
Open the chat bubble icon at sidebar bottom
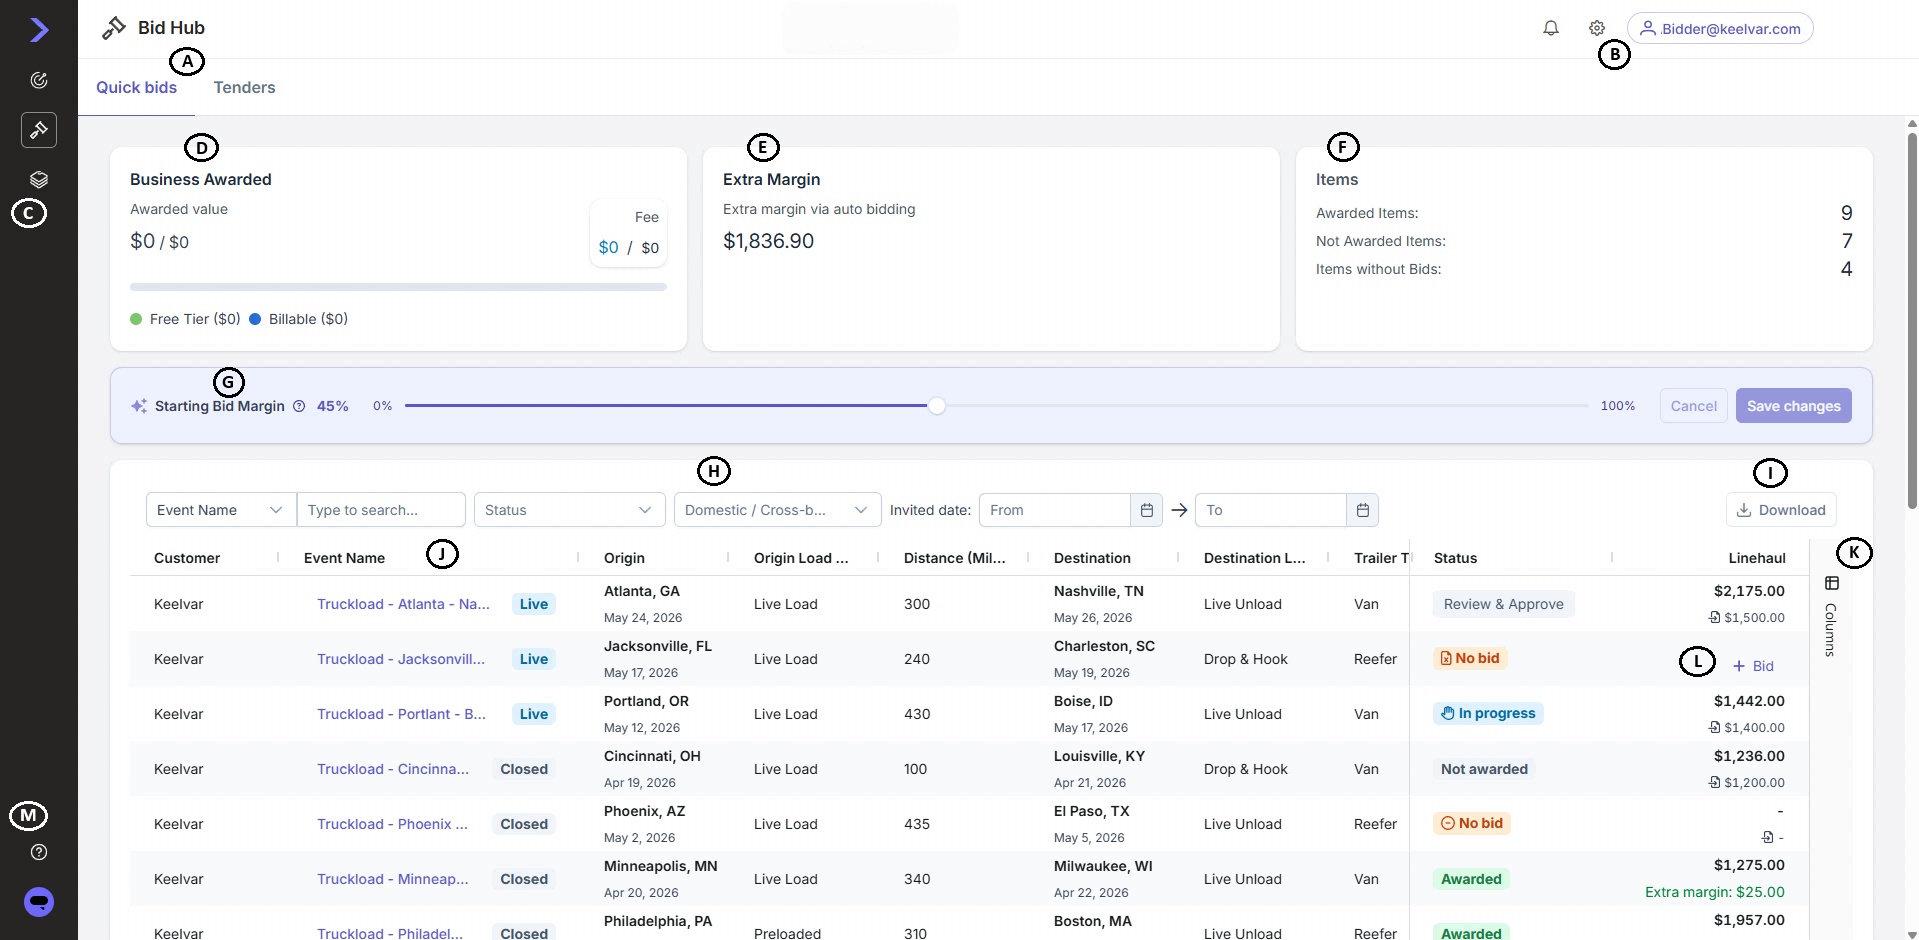pos(39,902)
